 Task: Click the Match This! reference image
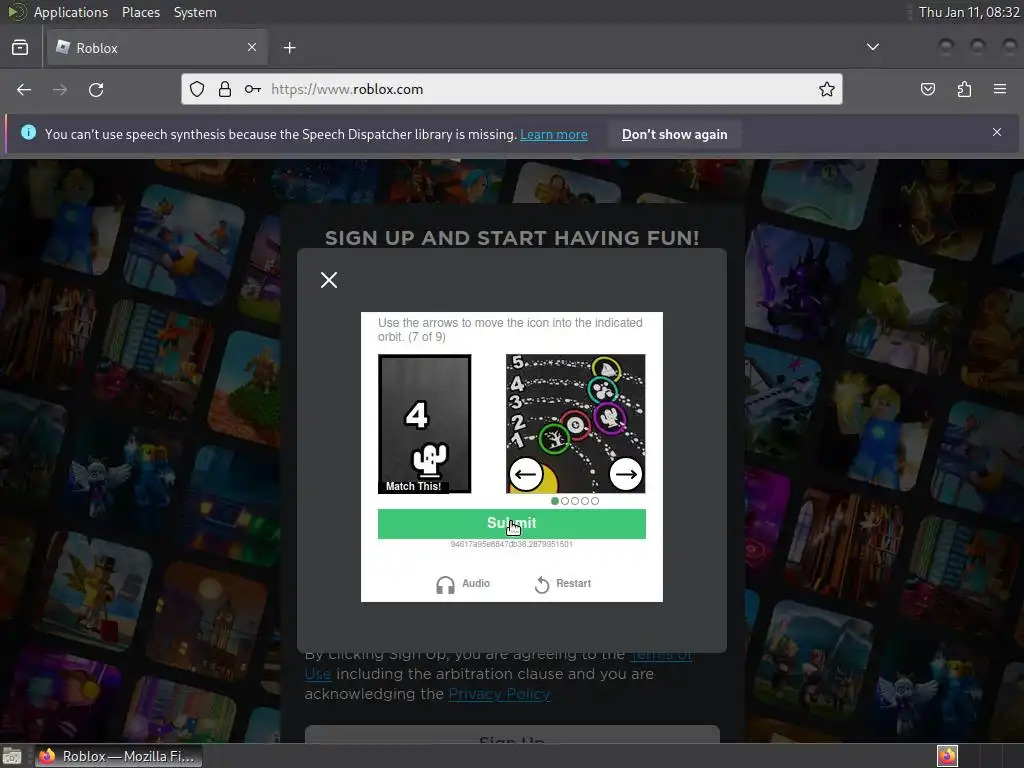424,424
